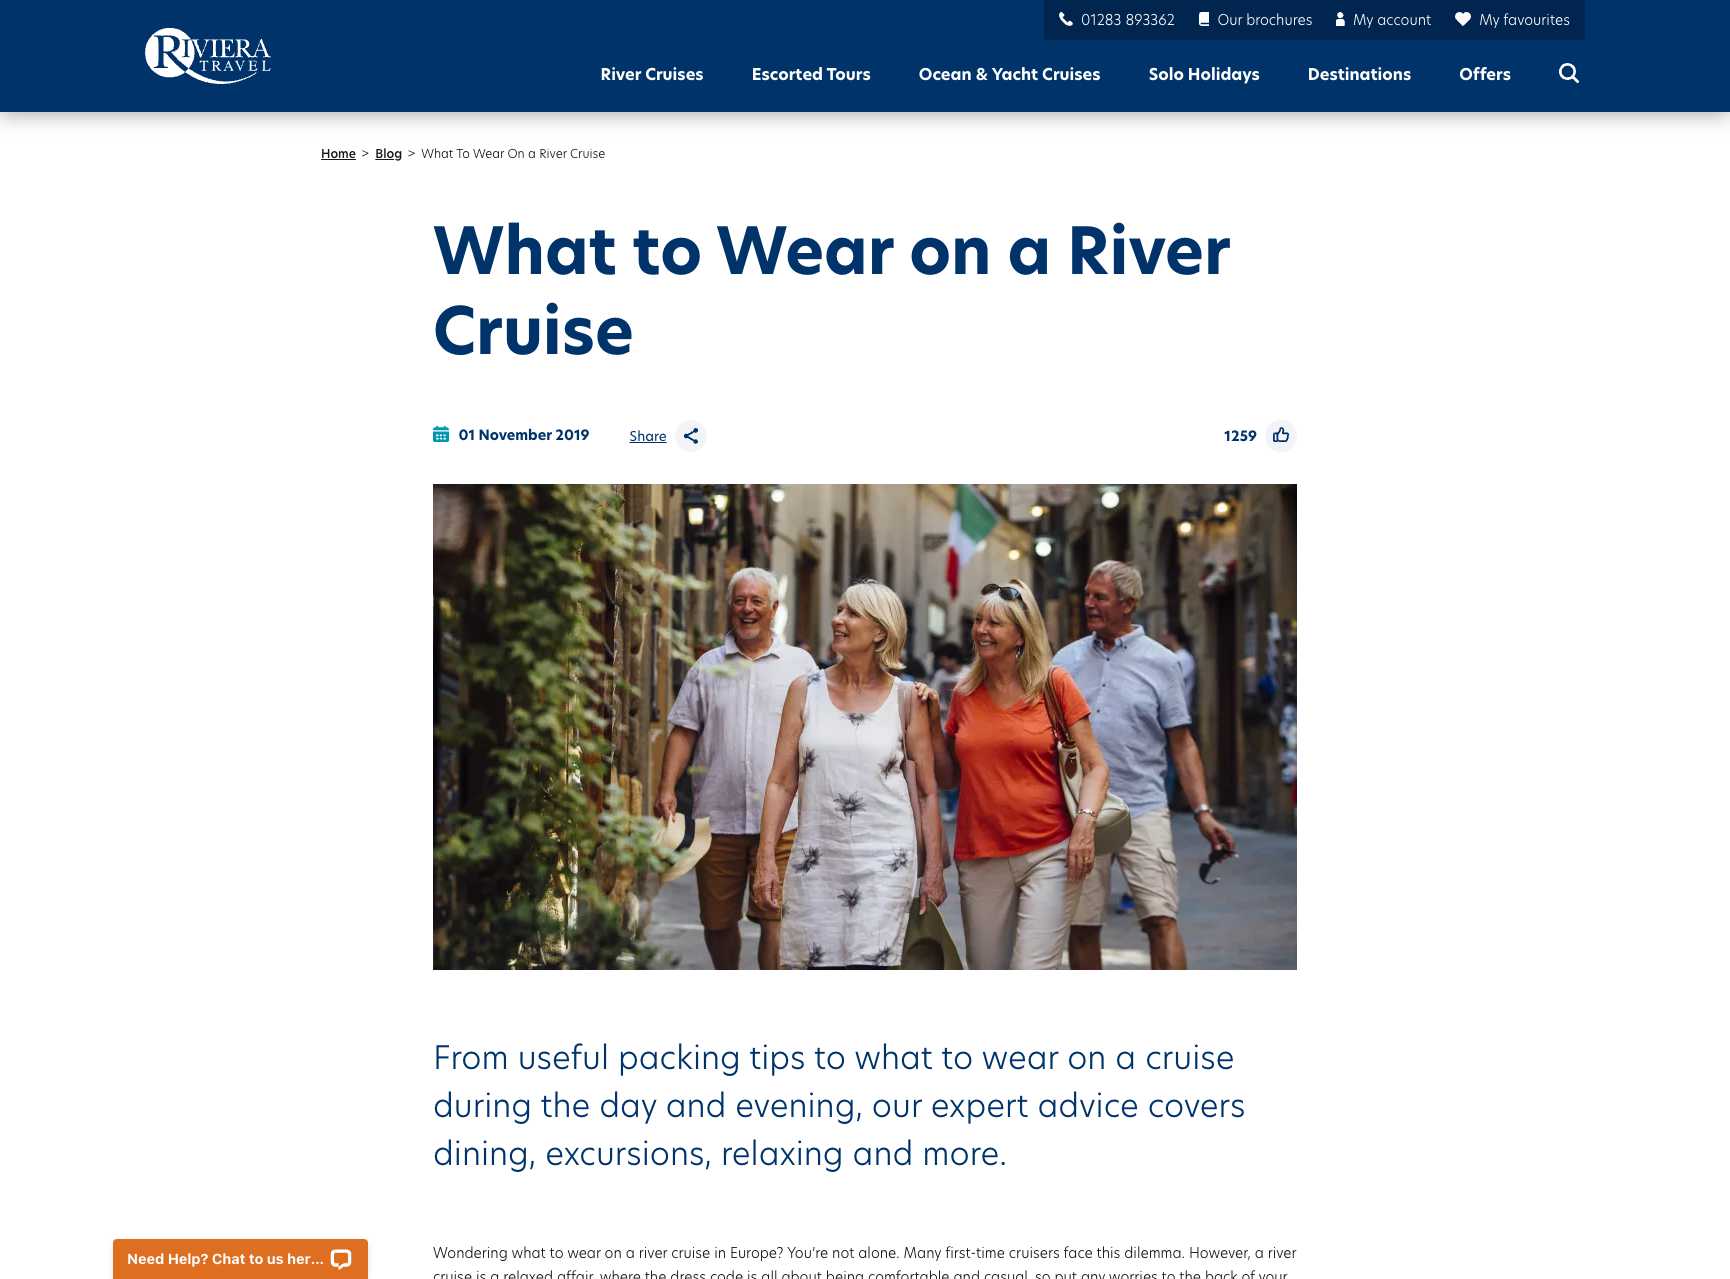The height and width of the screenshot is (1279, 1730).
Task: Open the Blog breadcrumb link
Action: click(388, 153)
